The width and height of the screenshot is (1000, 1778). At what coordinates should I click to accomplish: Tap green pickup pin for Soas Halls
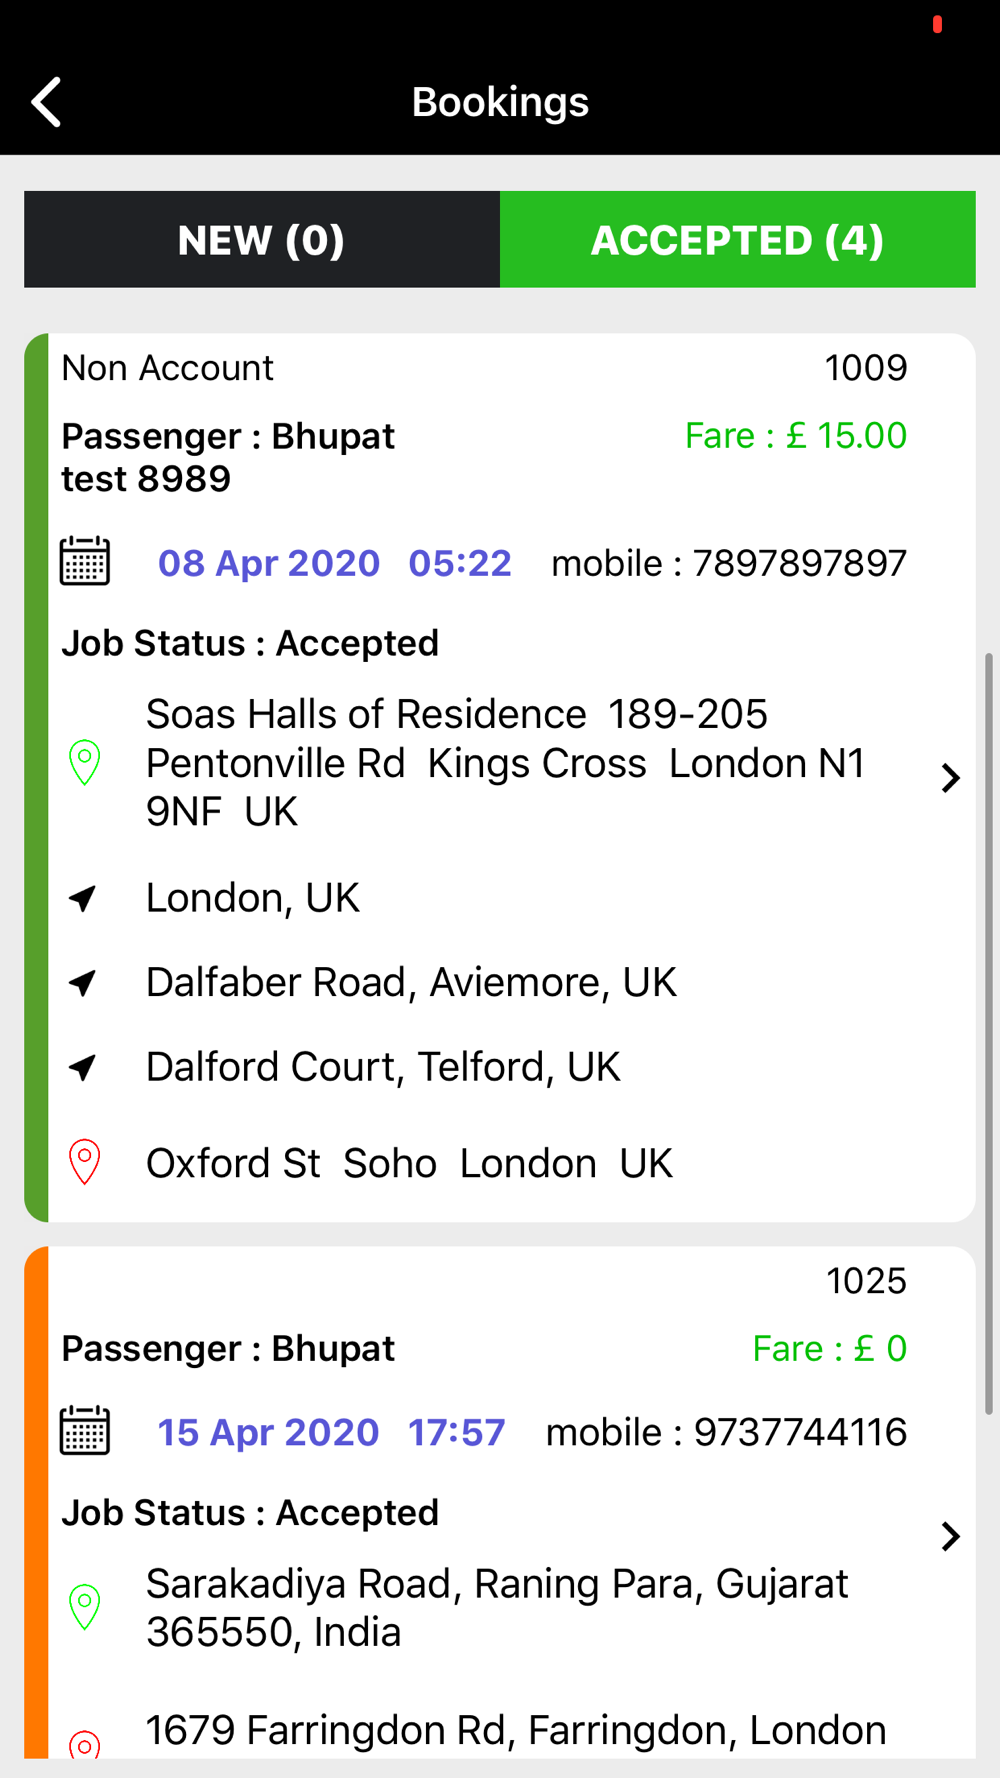coord(85,763)
